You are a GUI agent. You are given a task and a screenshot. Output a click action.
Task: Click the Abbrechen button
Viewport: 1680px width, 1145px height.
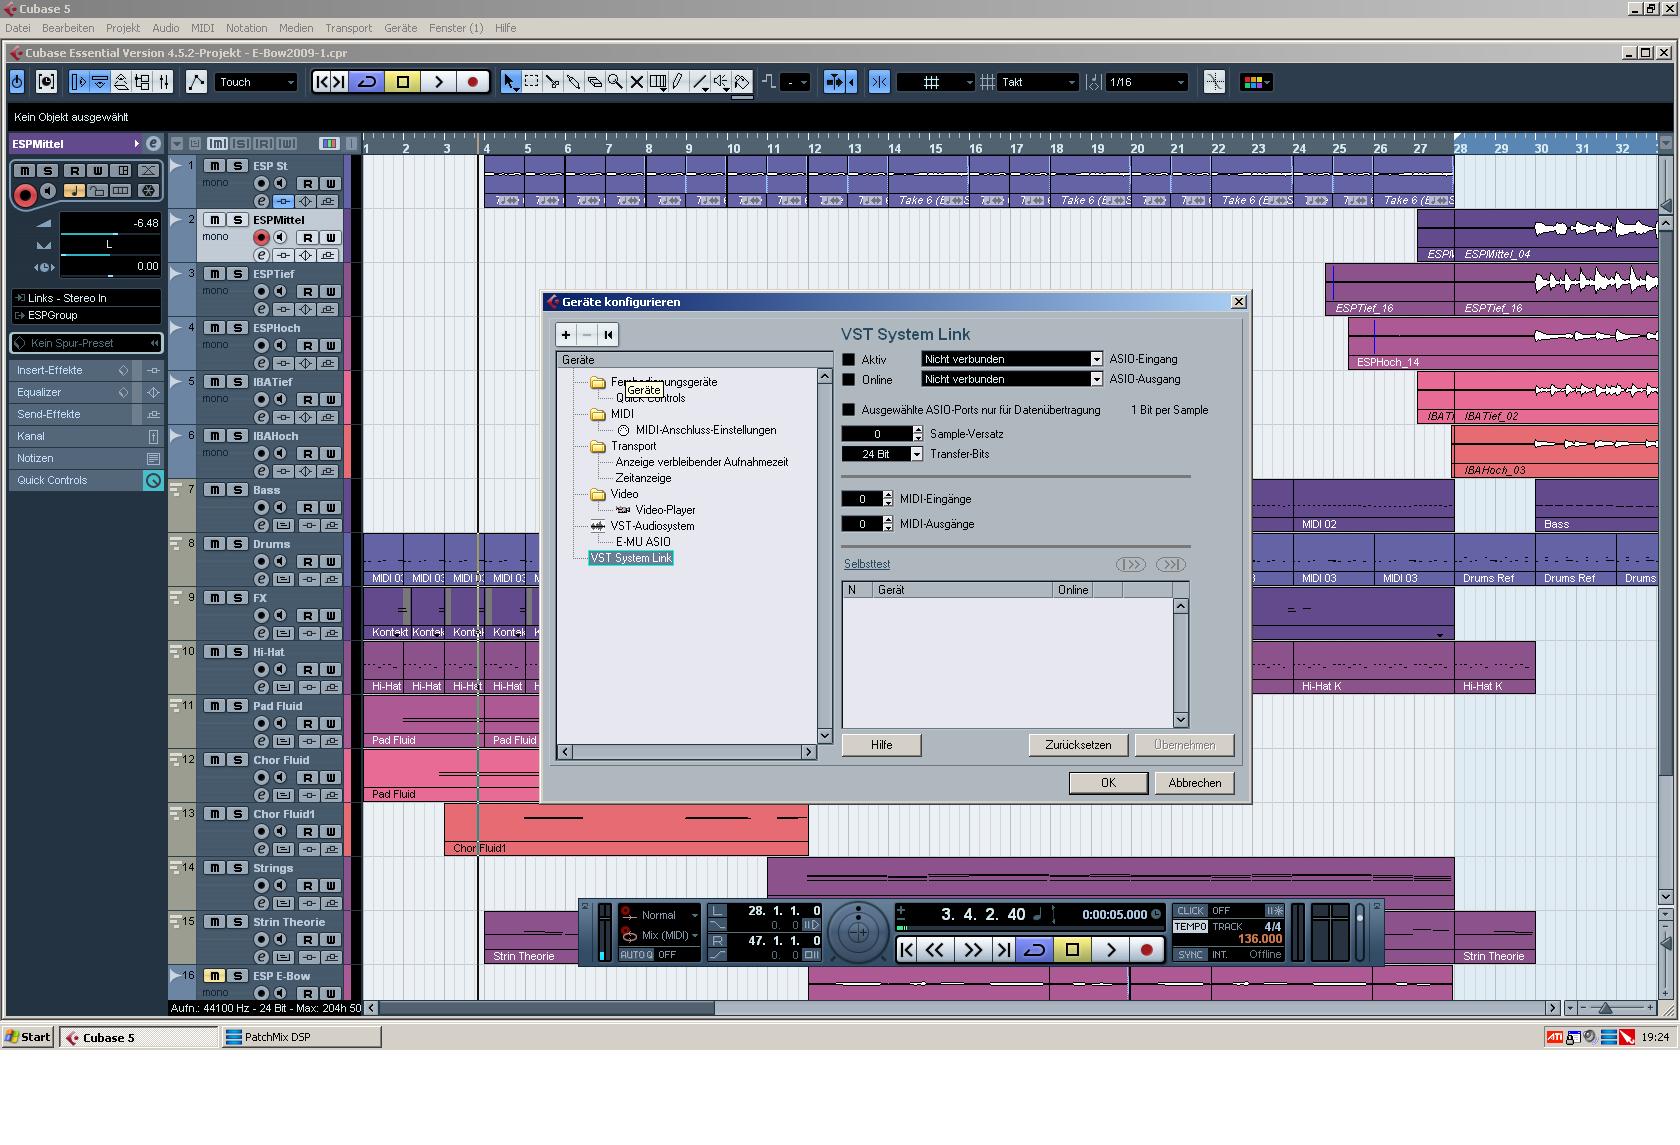tap(1194, 783)
